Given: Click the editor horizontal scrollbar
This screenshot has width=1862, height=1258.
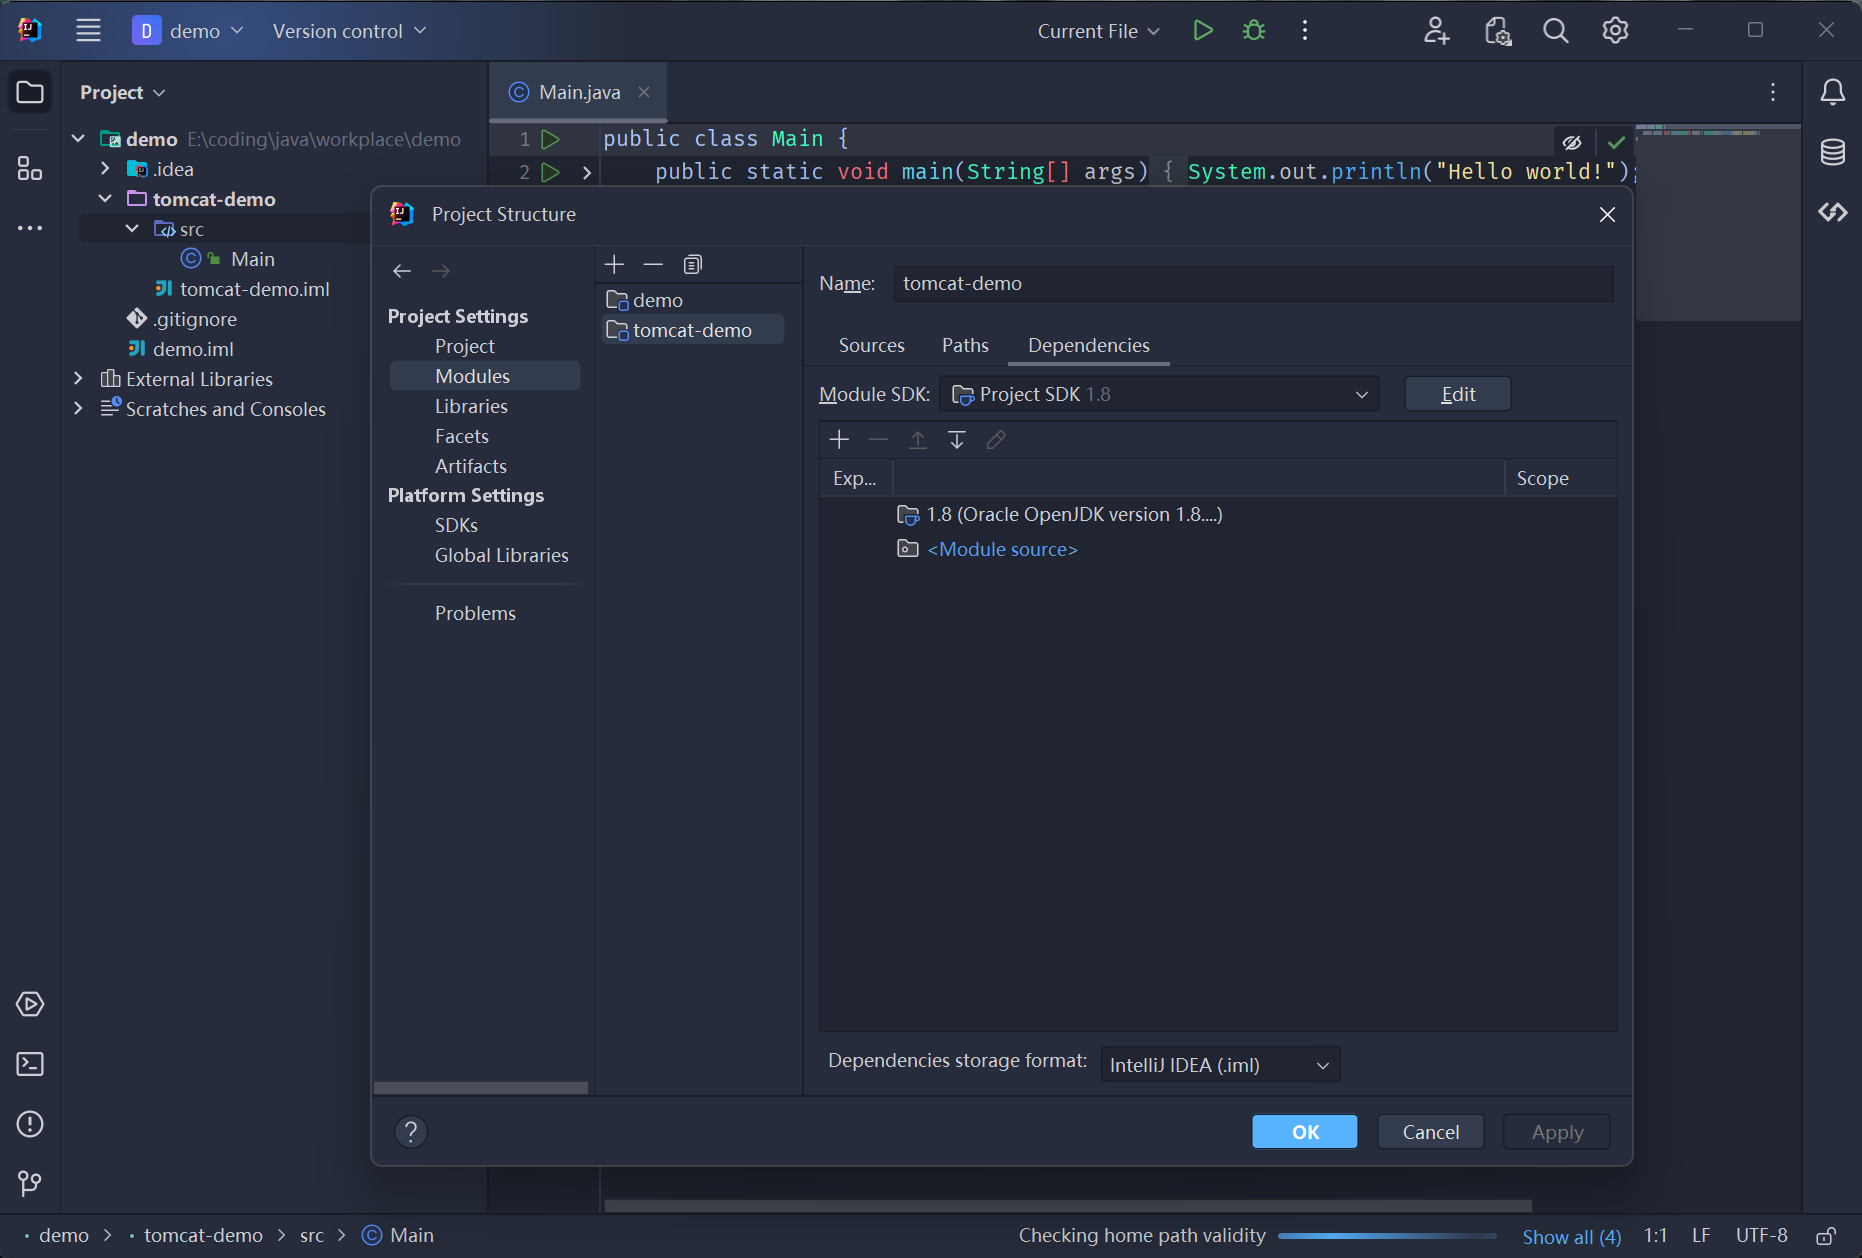Looking at the screenshot, I should pyautogui.click(x=1068, y=1206).
